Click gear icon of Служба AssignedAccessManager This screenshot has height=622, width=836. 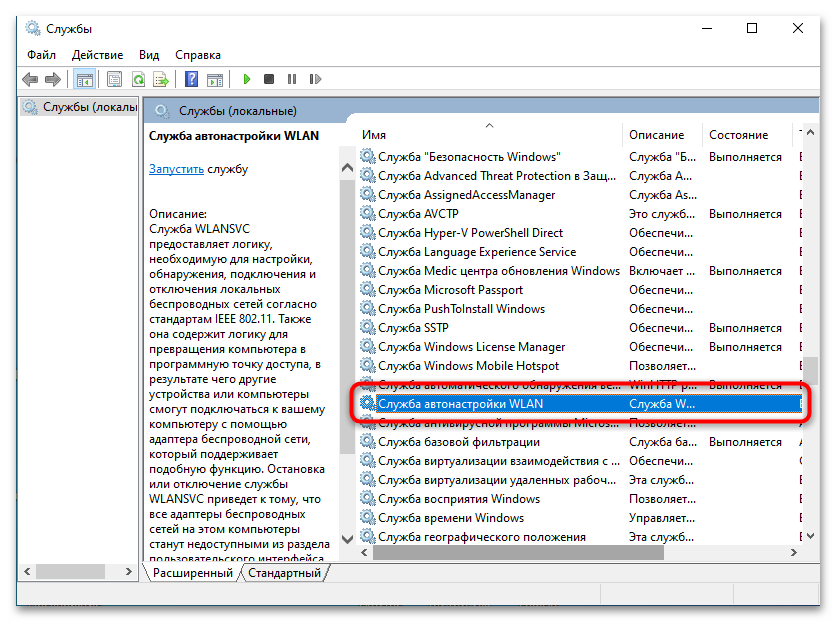(367, 195)
